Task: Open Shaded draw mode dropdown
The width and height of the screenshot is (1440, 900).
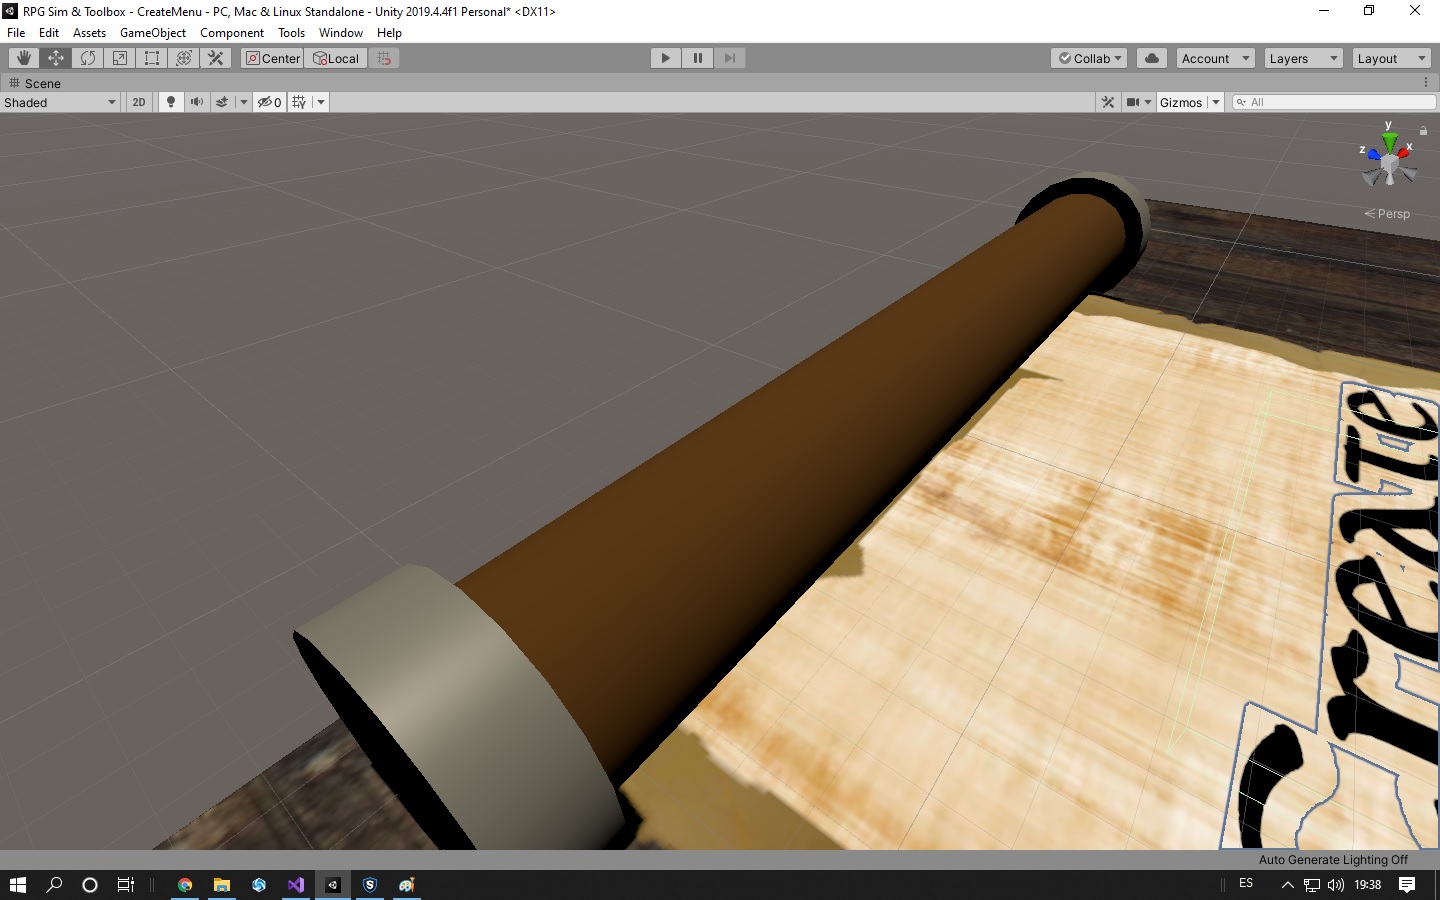Action: [x=60, y=102]
